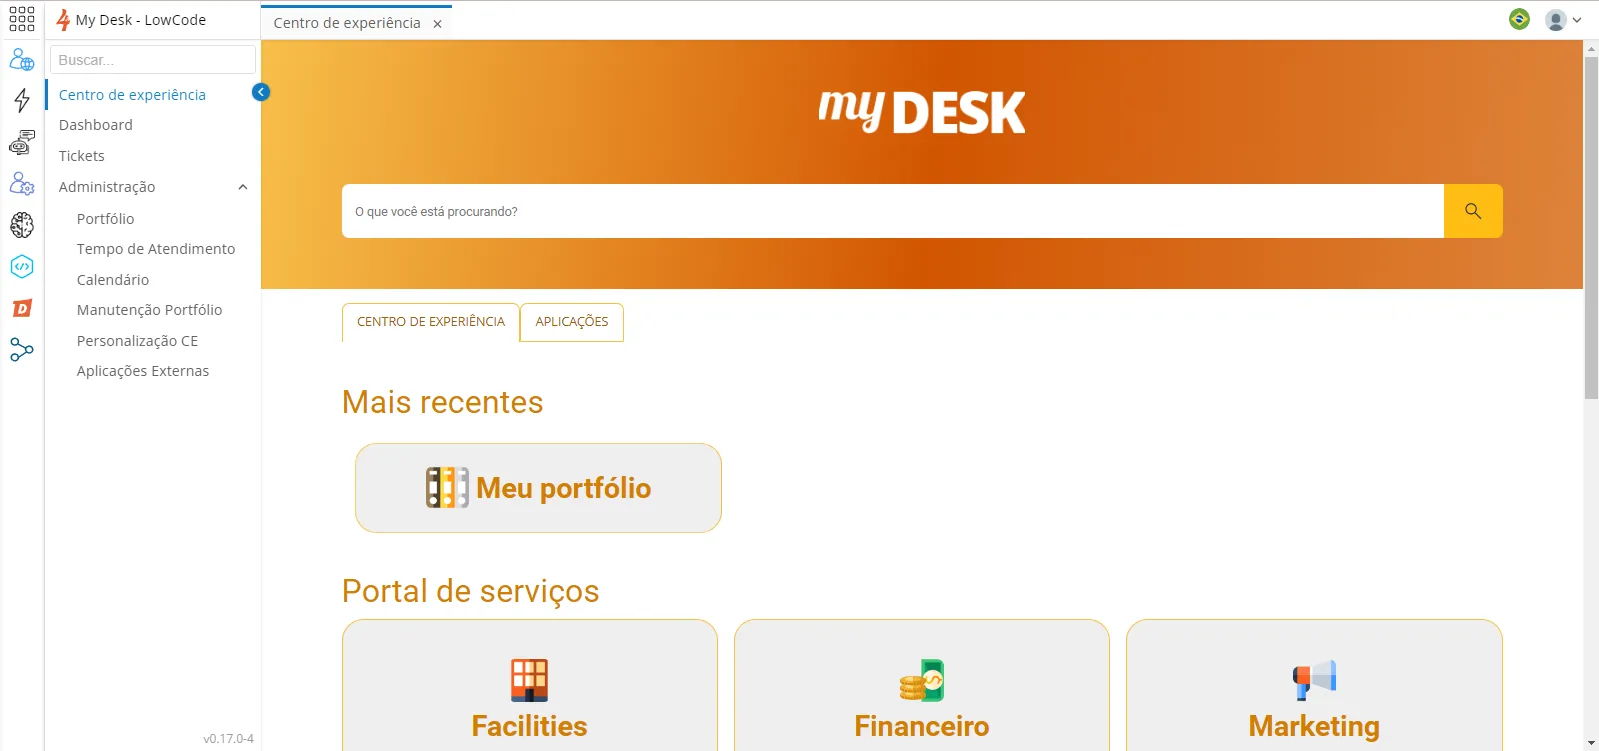Open the chat support headset icon
This screenshot has height=751, width=1599.
click(x=22, y=143)
